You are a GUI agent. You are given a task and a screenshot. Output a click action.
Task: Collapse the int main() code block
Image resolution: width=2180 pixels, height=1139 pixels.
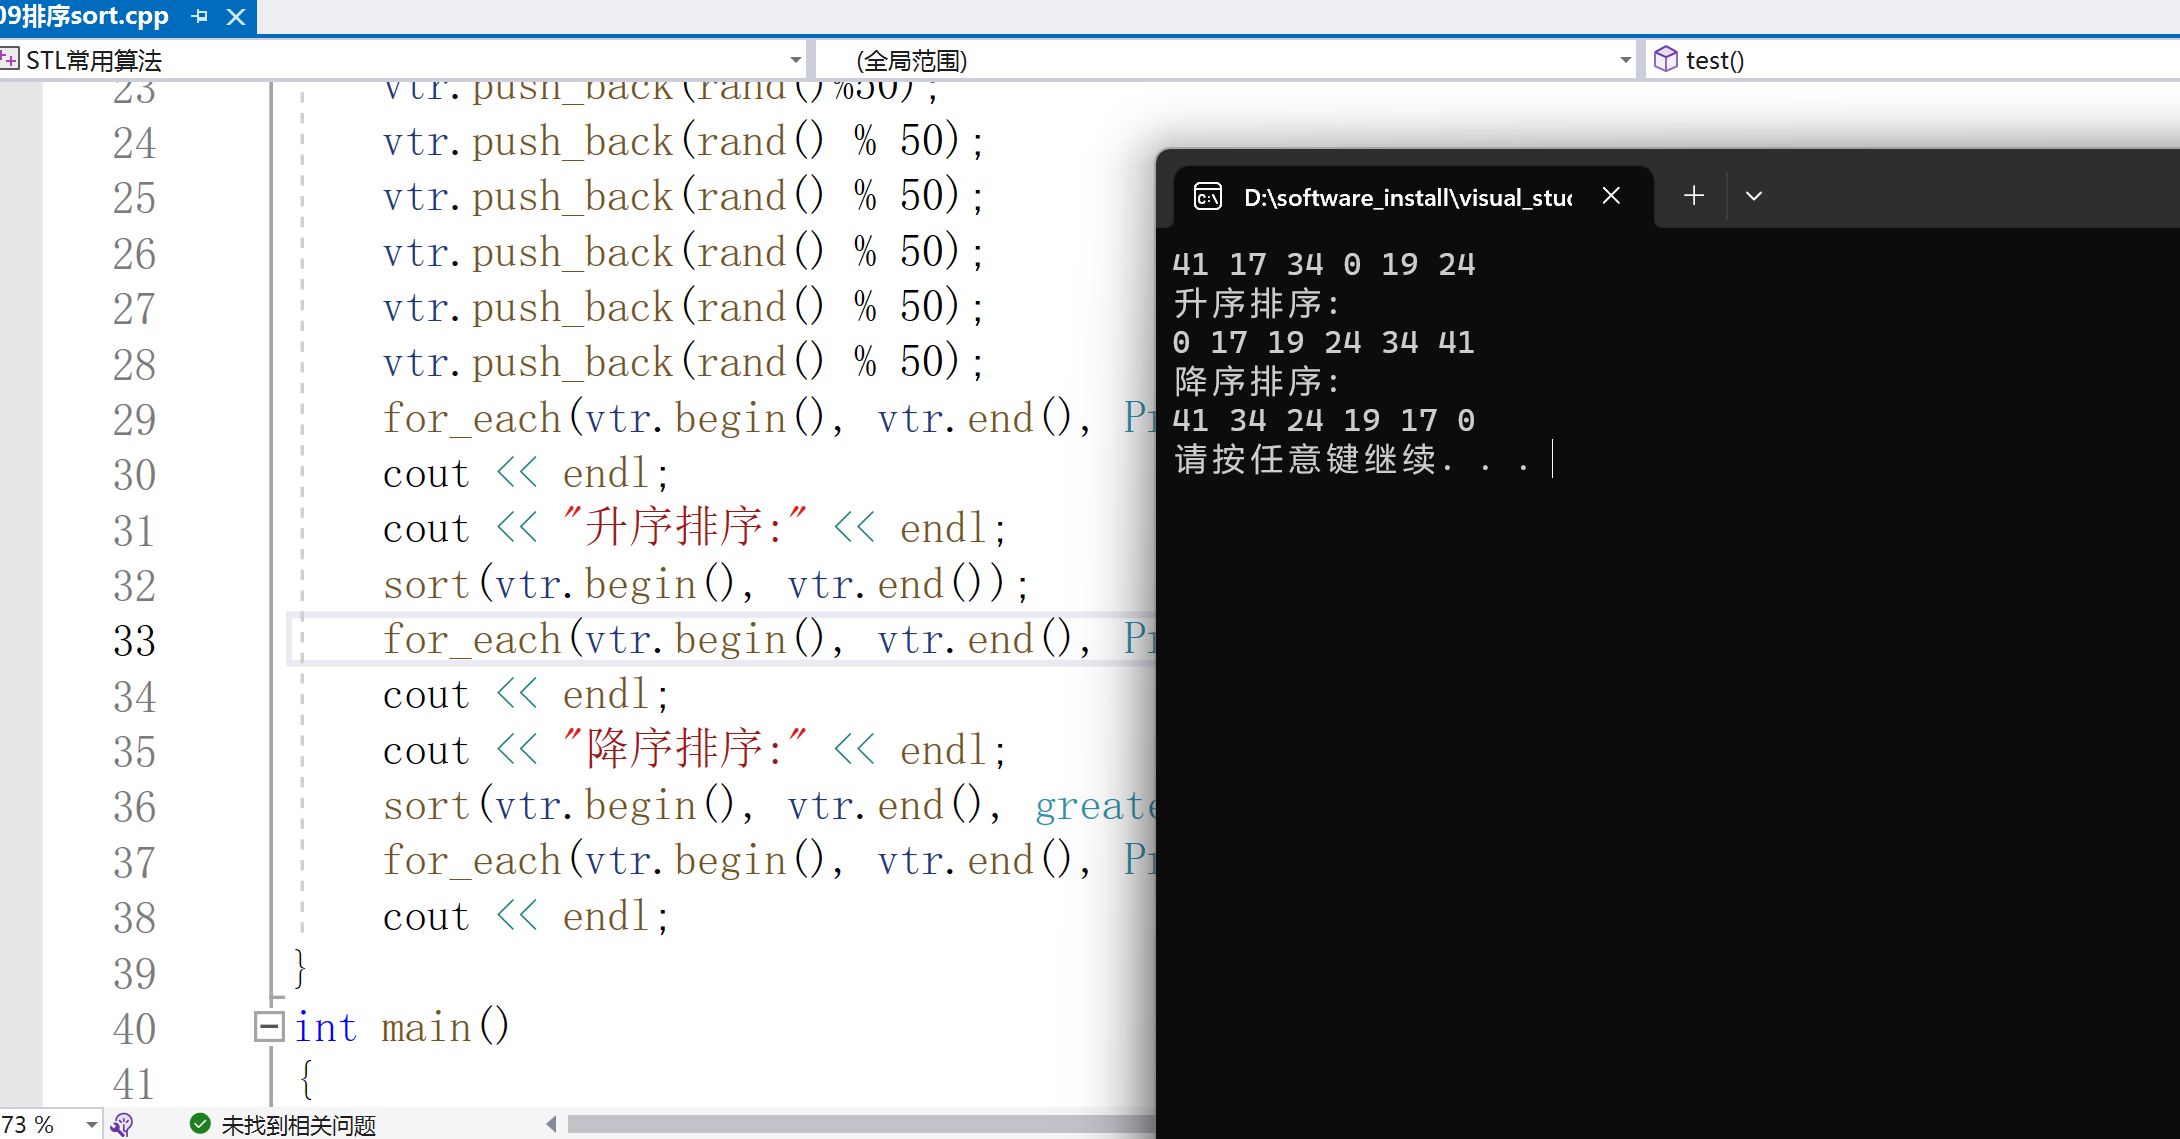[x=268, y=1026]
